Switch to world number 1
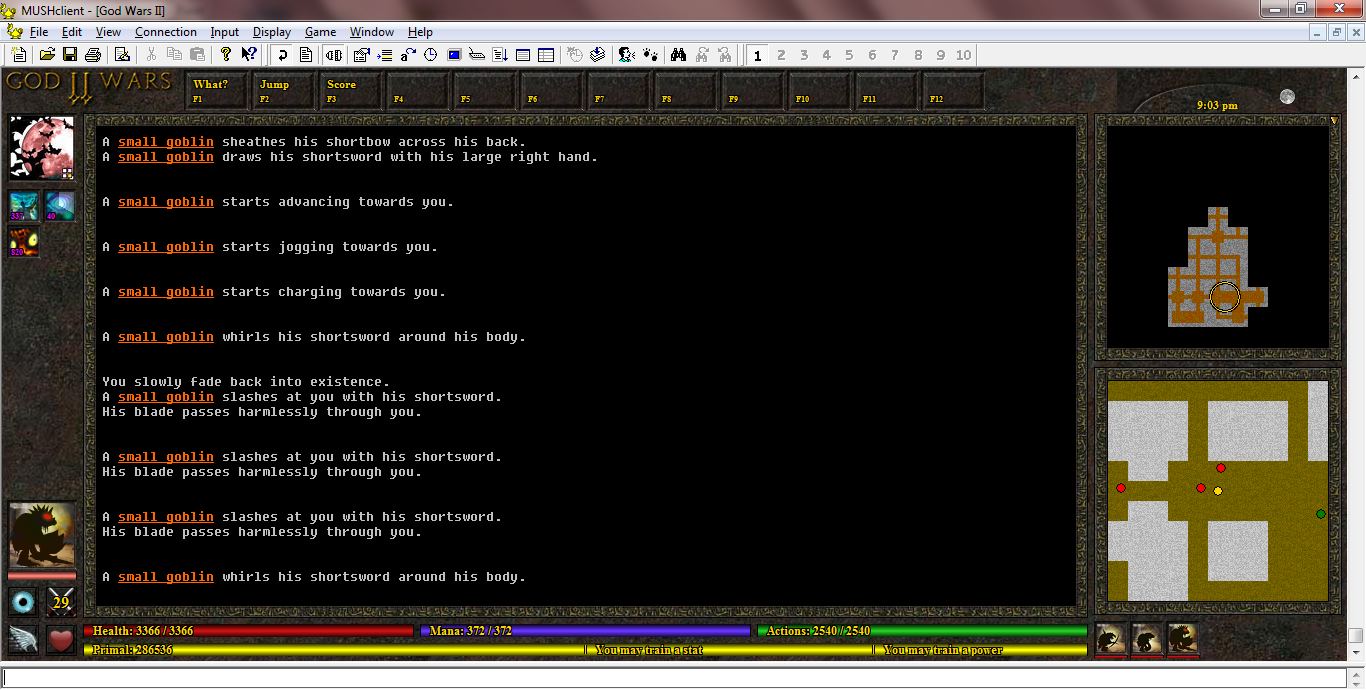Screen dimensions: 1366x690 758,55
